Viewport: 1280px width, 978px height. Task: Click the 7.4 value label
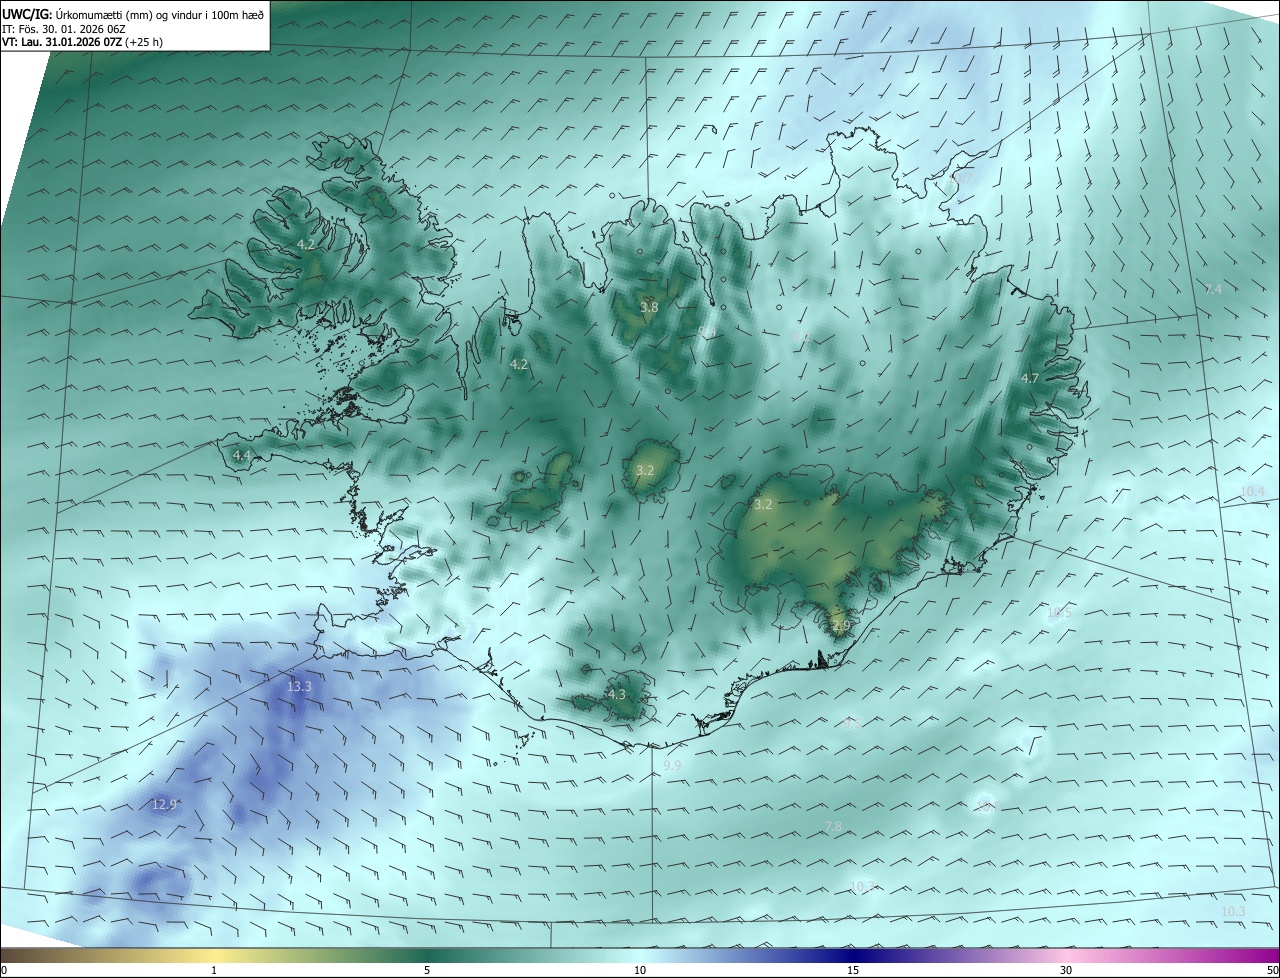point(1213,289)
